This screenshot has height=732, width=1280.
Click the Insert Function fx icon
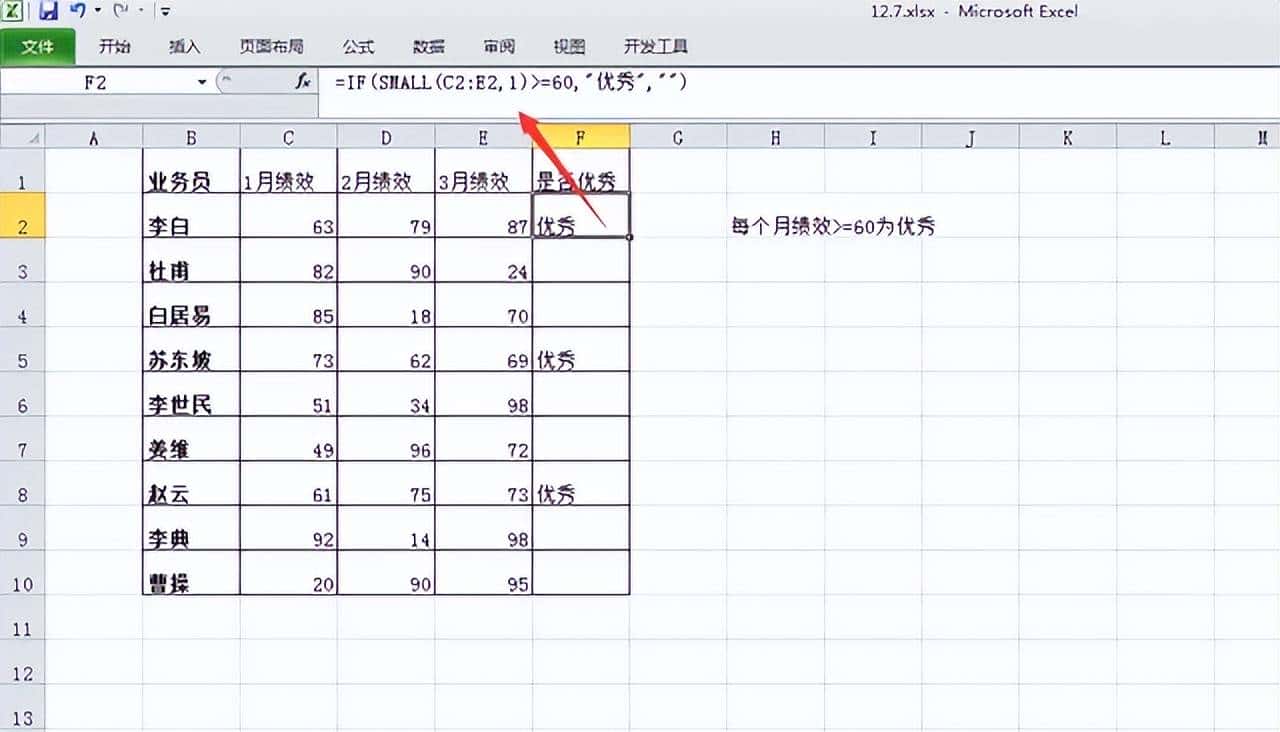pos(302,82)
